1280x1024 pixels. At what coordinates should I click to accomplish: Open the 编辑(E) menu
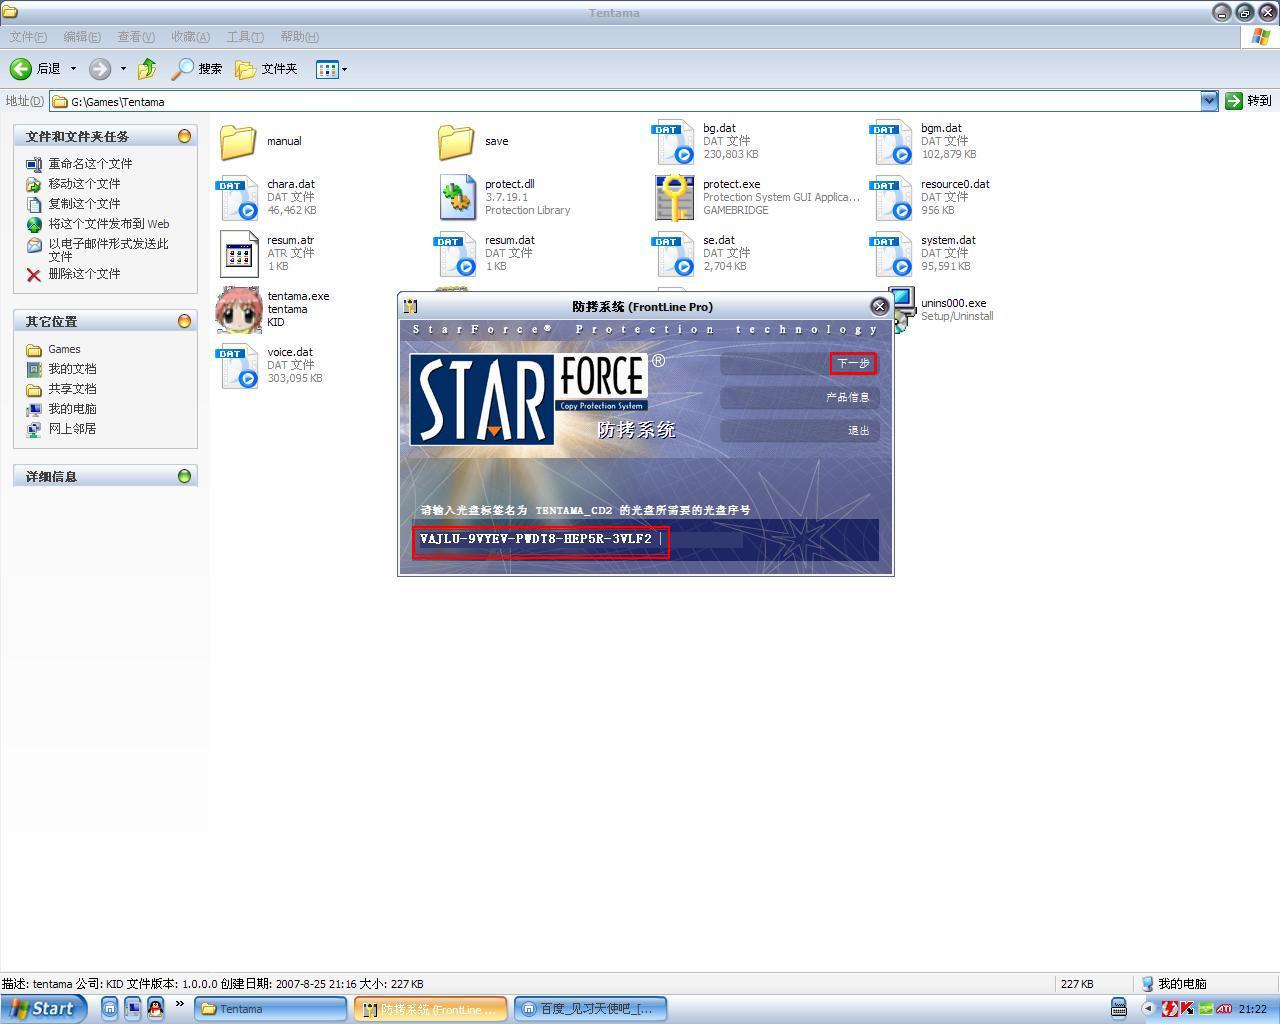tap(82, 37)
